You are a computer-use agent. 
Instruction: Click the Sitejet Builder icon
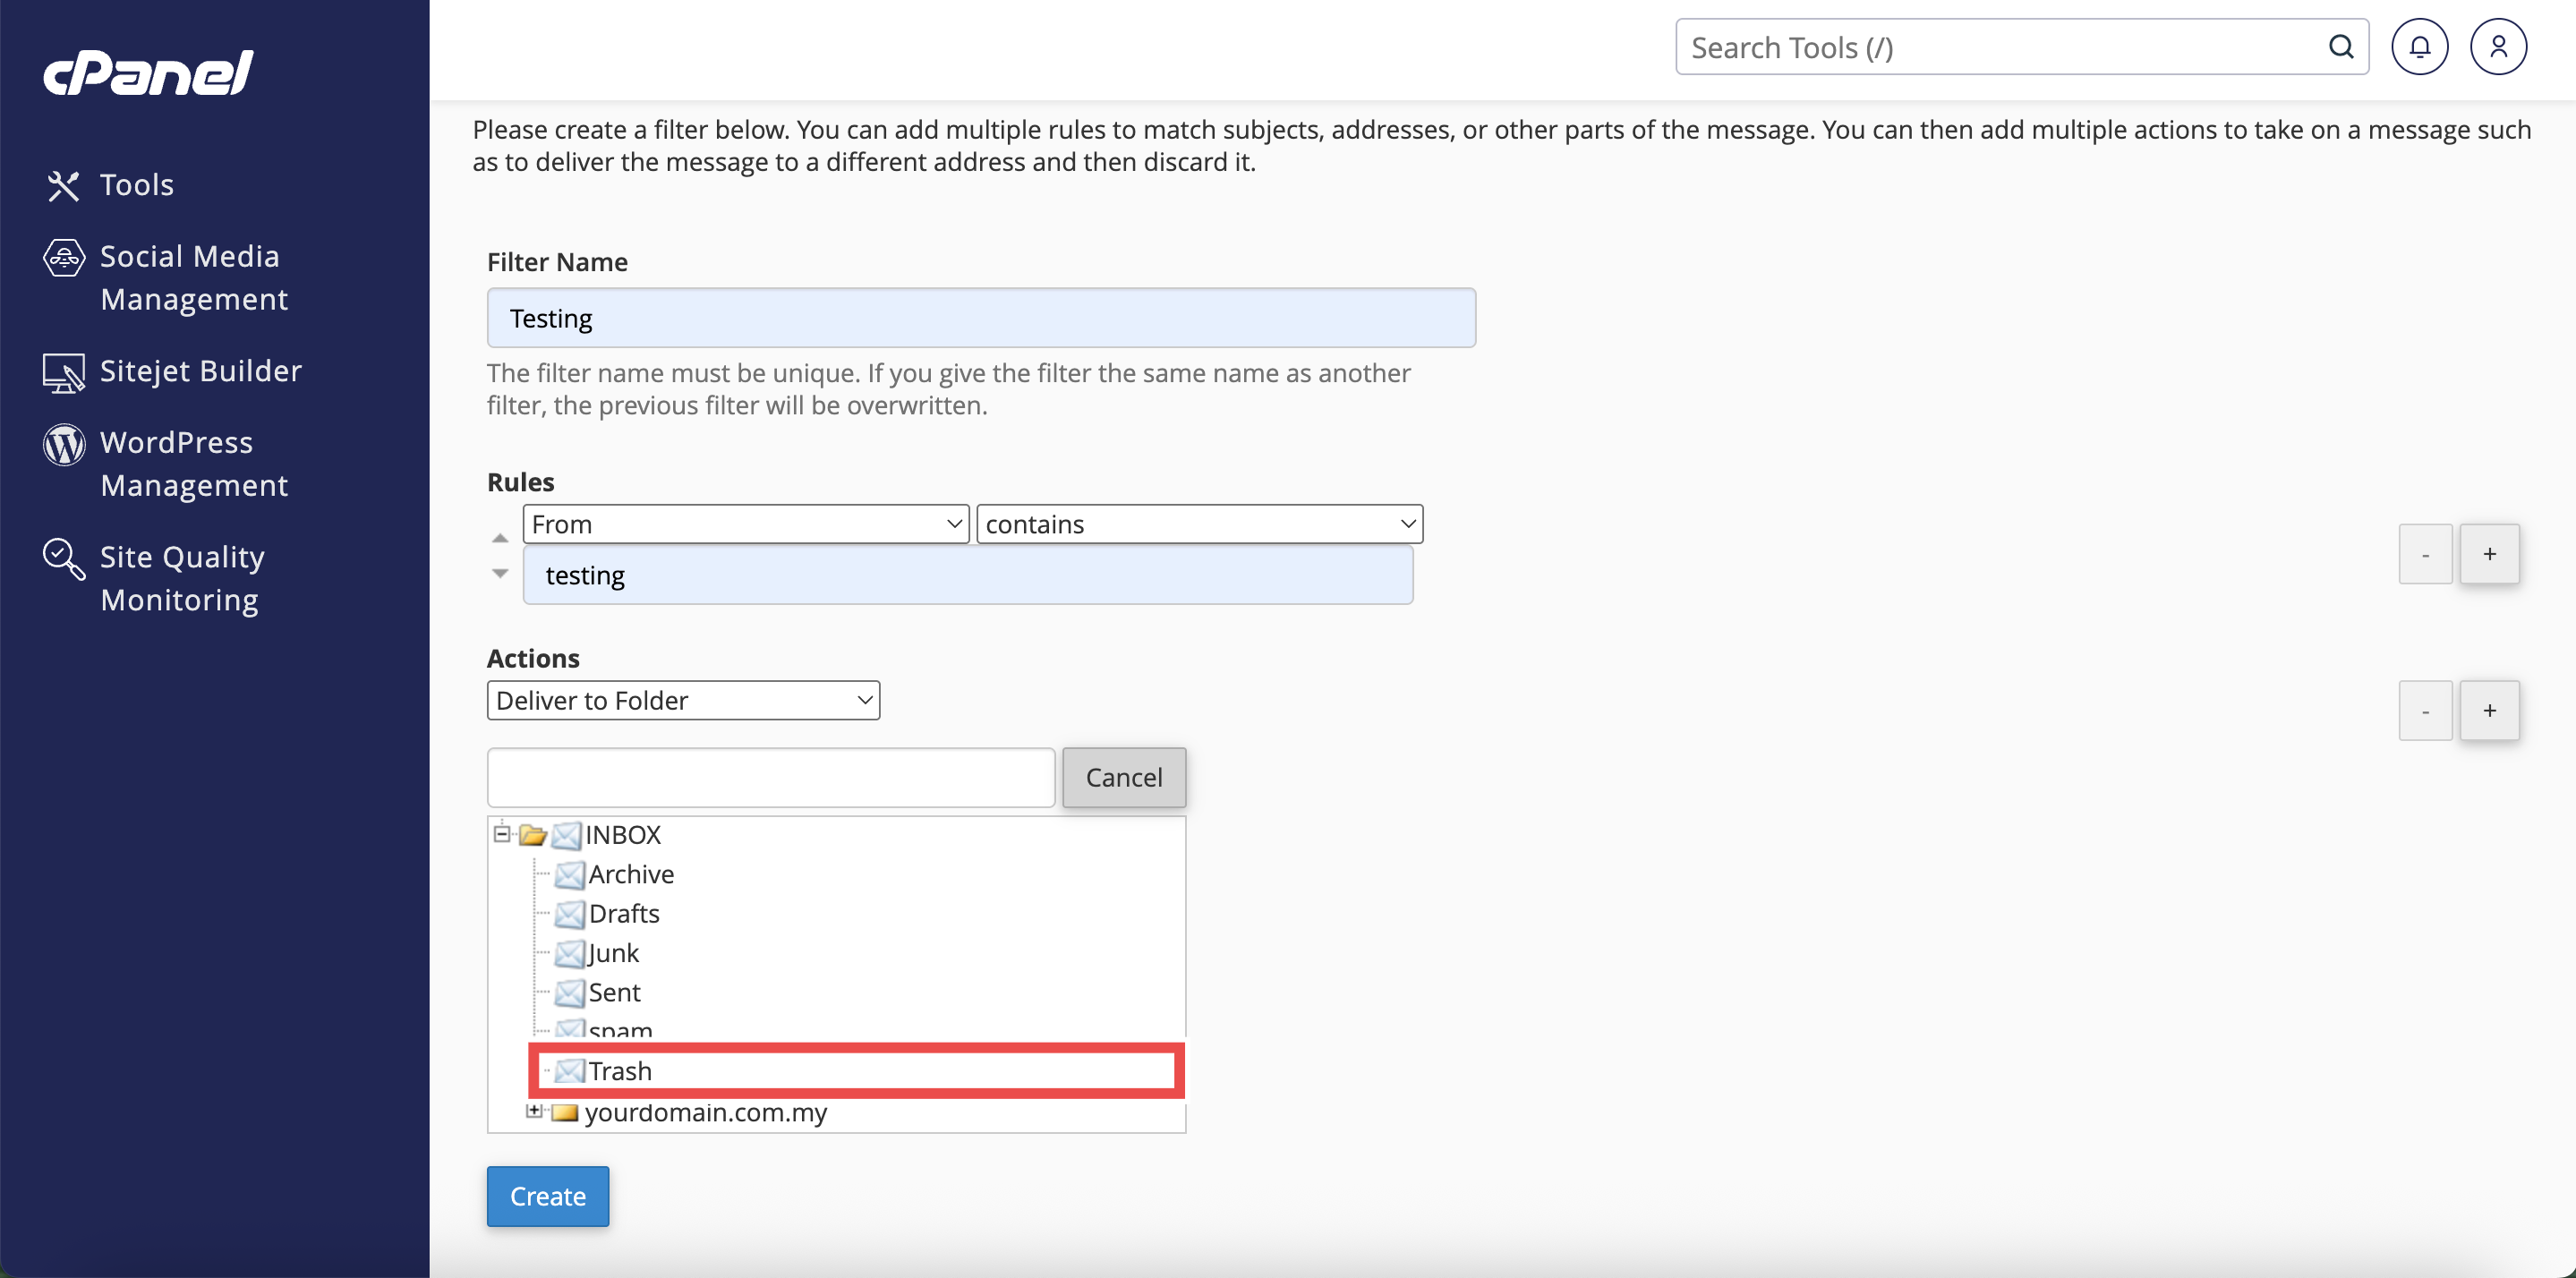(x=63, y=372)
